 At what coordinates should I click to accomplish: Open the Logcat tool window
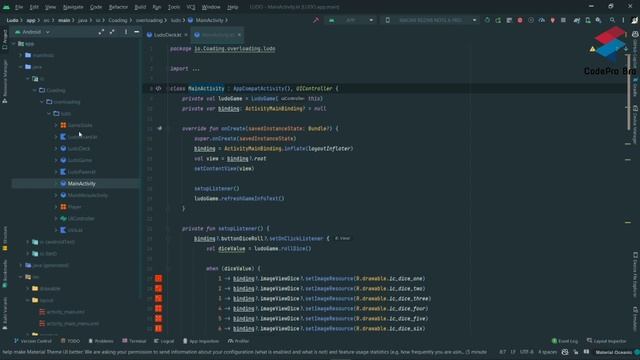pyautogui.click(x=164, y=341)
